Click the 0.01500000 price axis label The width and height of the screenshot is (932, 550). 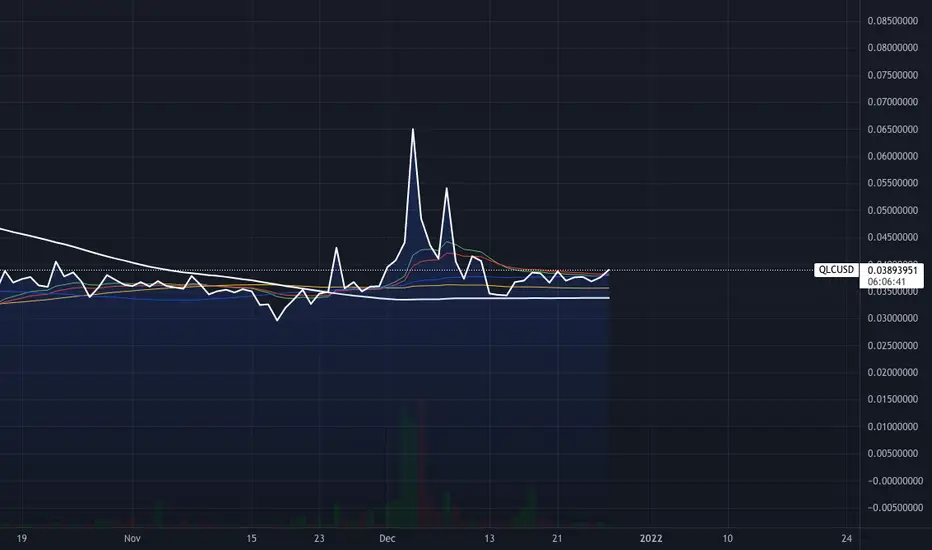tap(893, 399)
